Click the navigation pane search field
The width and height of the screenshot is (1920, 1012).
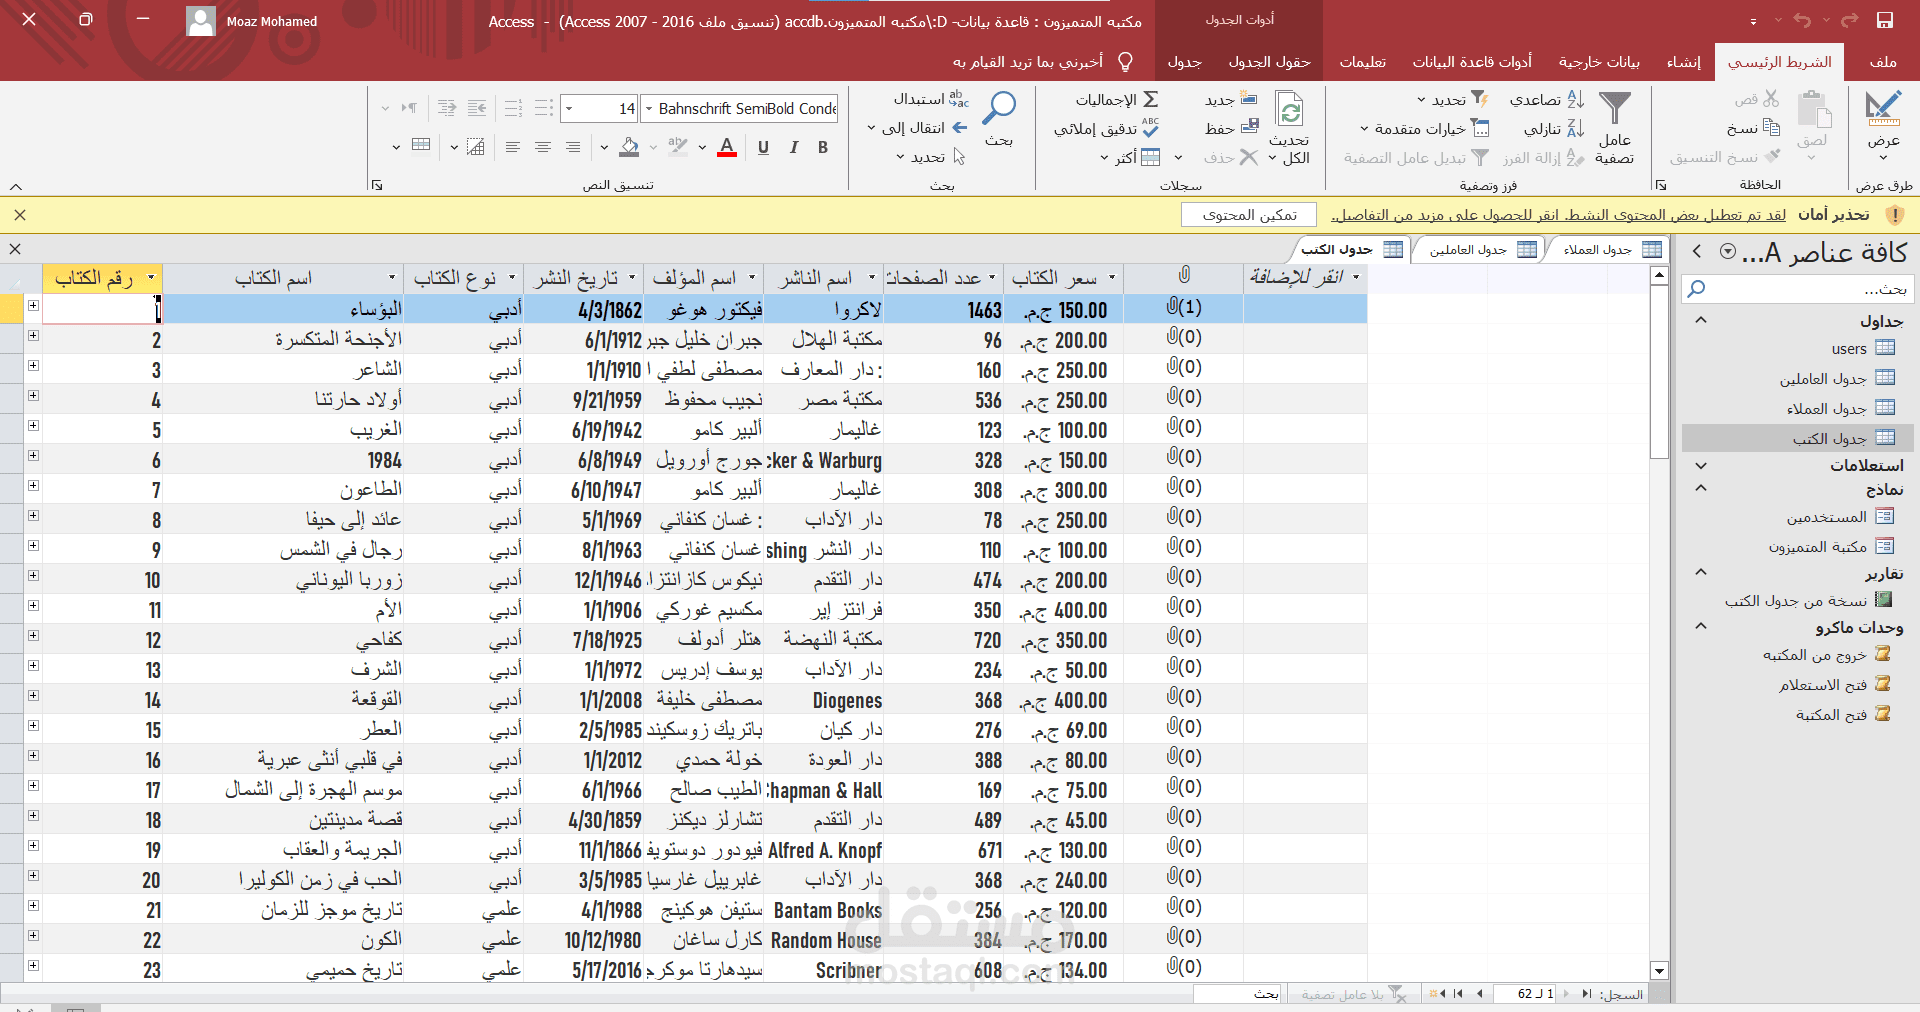(1798, 289)
